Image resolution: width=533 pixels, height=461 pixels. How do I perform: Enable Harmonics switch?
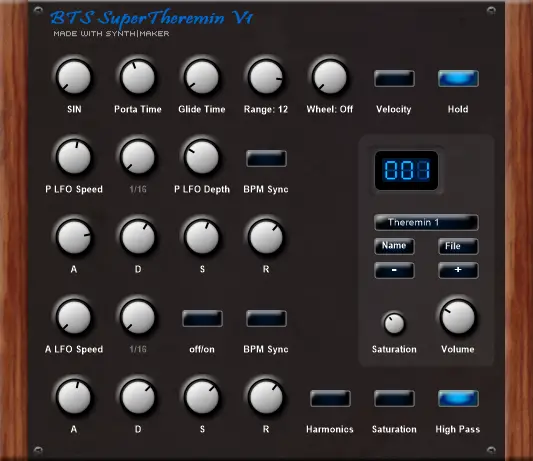tap(330, 398)
